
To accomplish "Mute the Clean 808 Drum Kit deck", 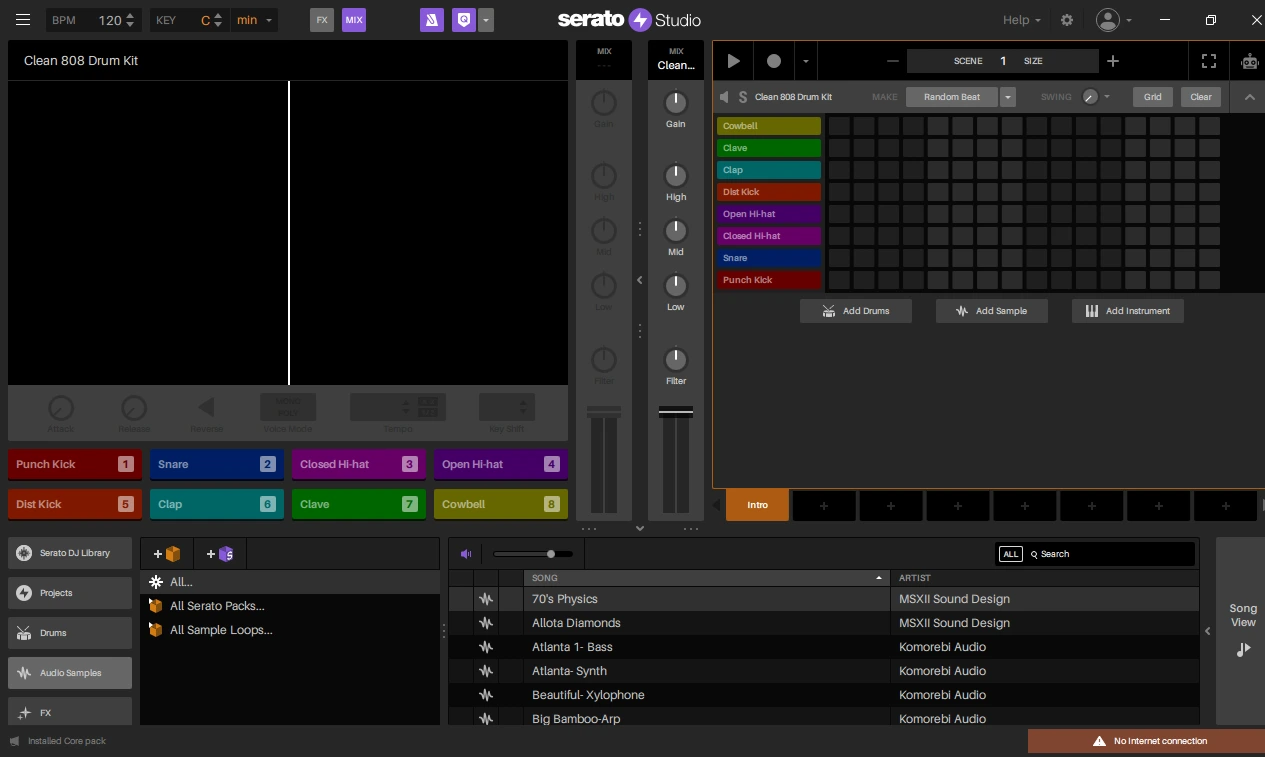I will pos(725,97).
